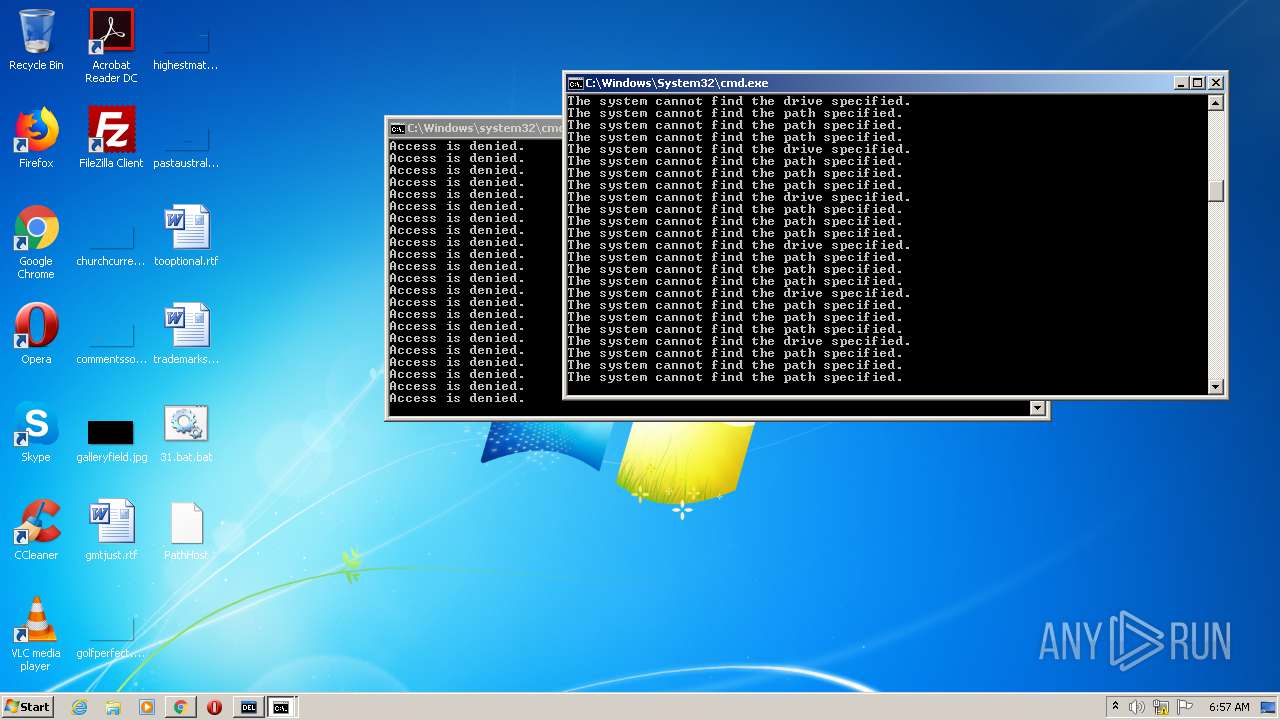This screenshot has height=720, width=1280.
Task: Close the front cmd.exe window
Action: 1216,83
